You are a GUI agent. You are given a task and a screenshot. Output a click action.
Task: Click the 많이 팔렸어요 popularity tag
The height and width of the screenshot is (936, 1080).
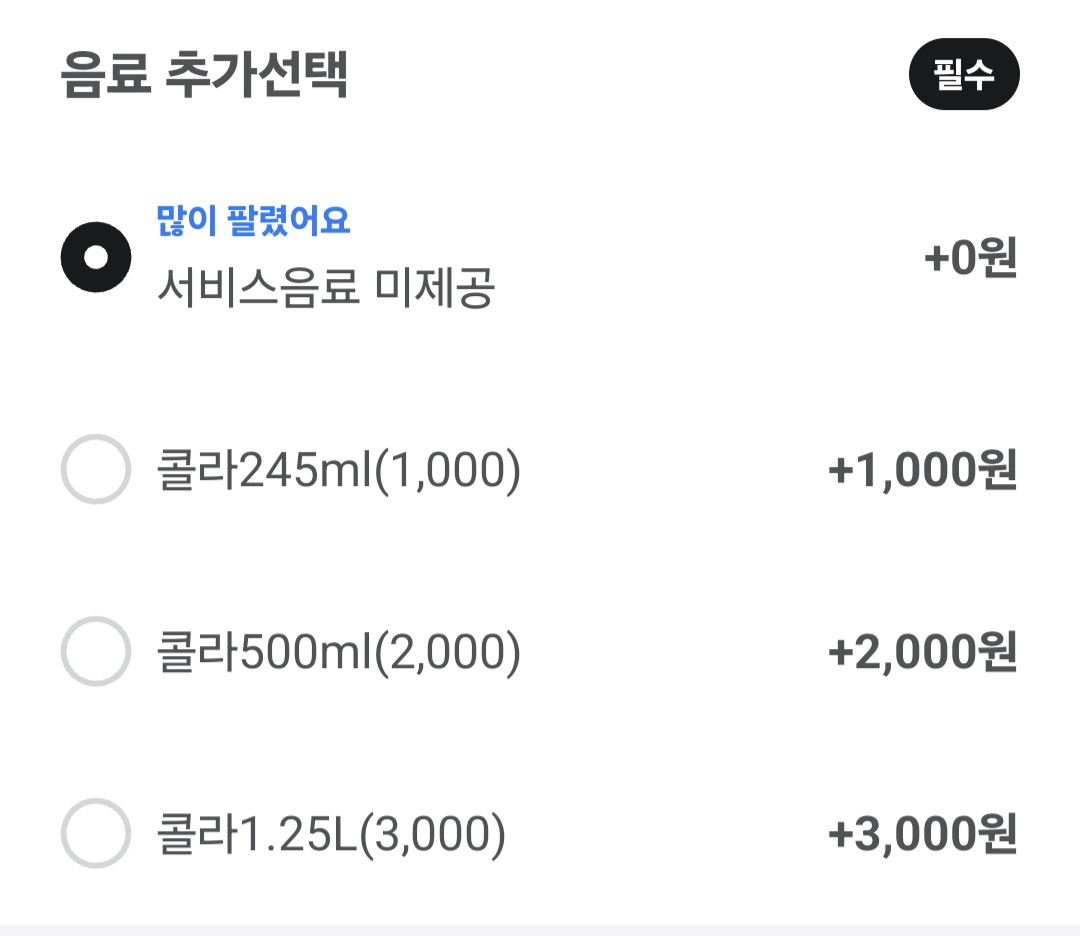253,220
